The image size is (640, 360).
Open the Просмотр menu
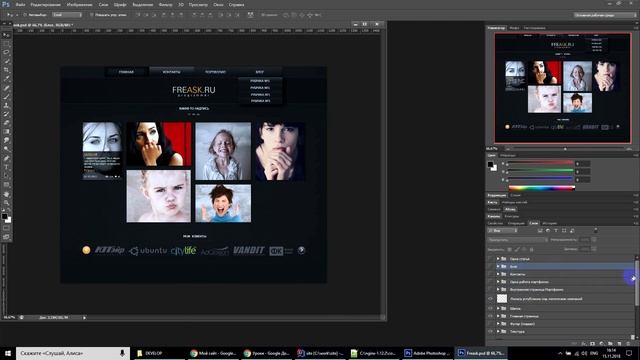[198, 5]
